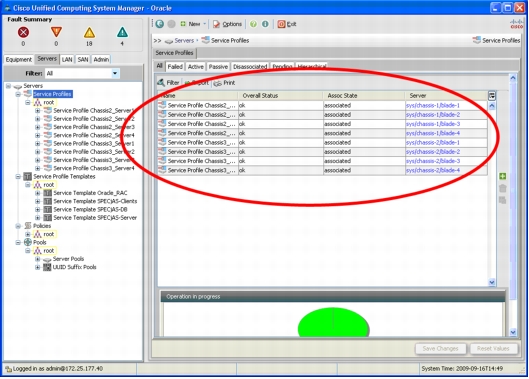
Task: Click the table column settings icon
Action: coord(492,96)
